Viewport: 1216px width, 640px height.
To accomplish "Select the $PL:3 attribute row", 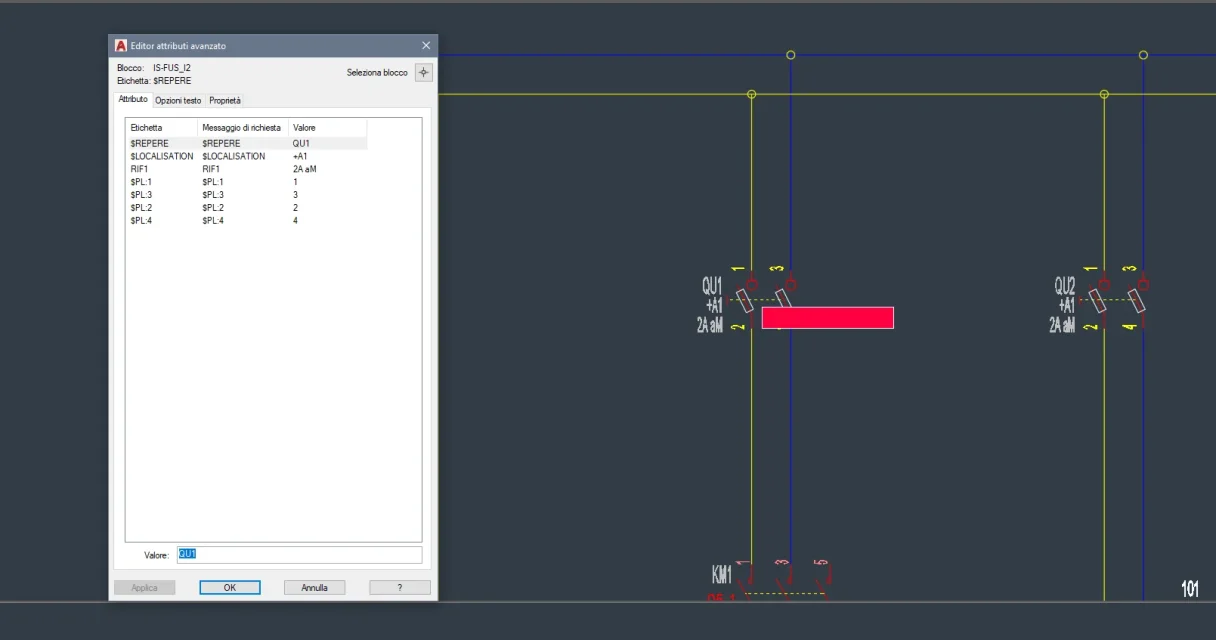I will tap(246, 194).
